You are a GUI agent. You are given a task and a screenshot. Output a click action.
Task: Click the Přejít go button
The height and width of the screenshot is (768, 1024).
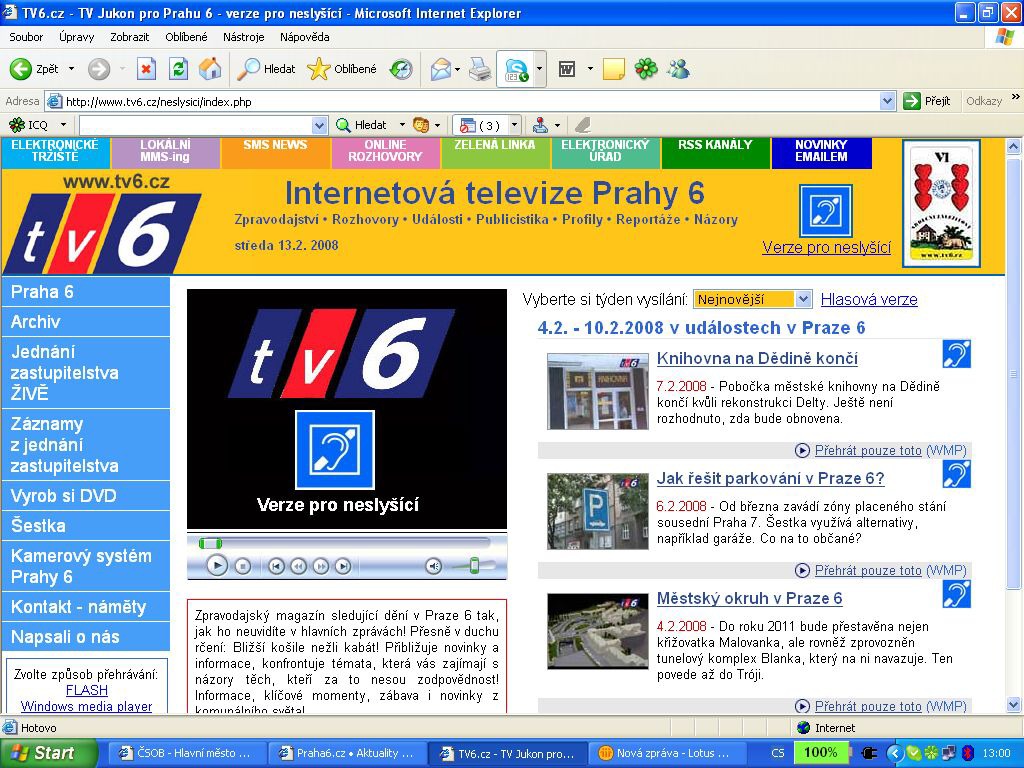[x=927, y=101]
